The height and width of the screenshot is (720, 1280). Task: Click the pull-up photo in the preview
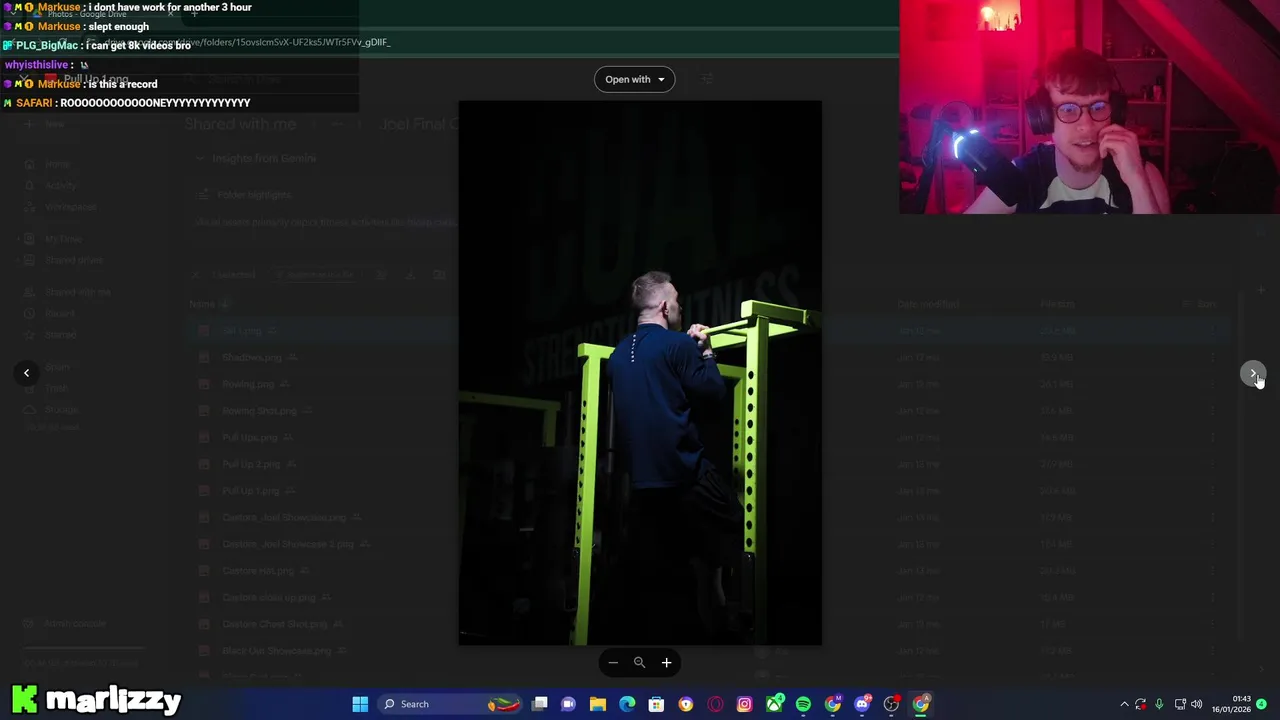pos(640,373)
